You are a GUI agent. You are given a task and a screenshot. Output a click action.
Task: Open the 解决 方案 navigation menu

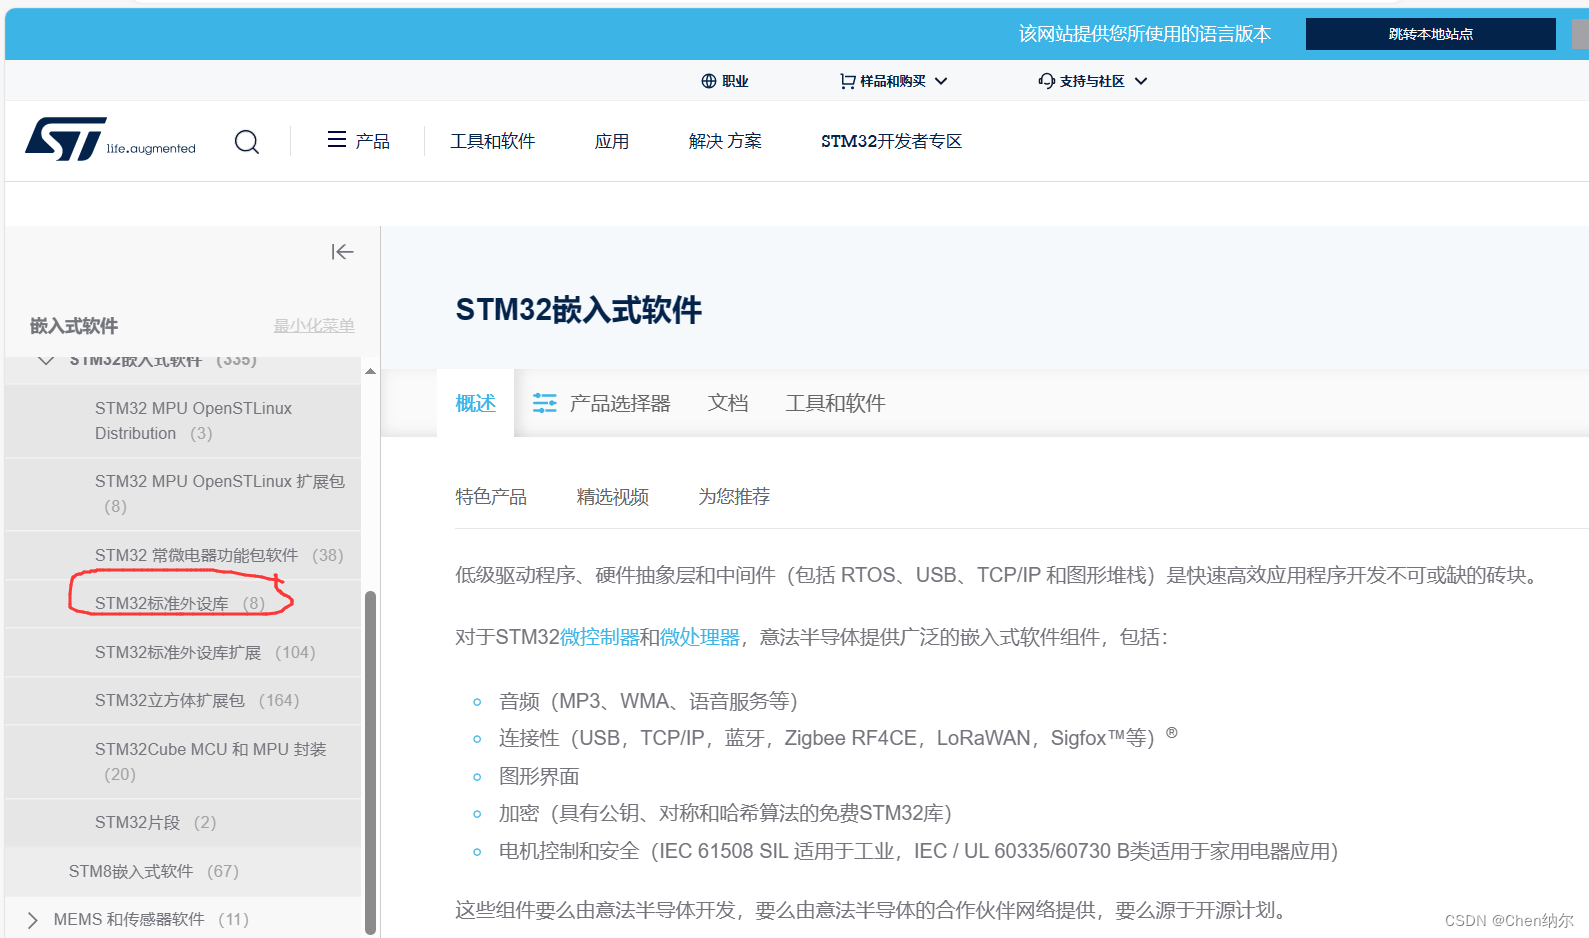725,141
